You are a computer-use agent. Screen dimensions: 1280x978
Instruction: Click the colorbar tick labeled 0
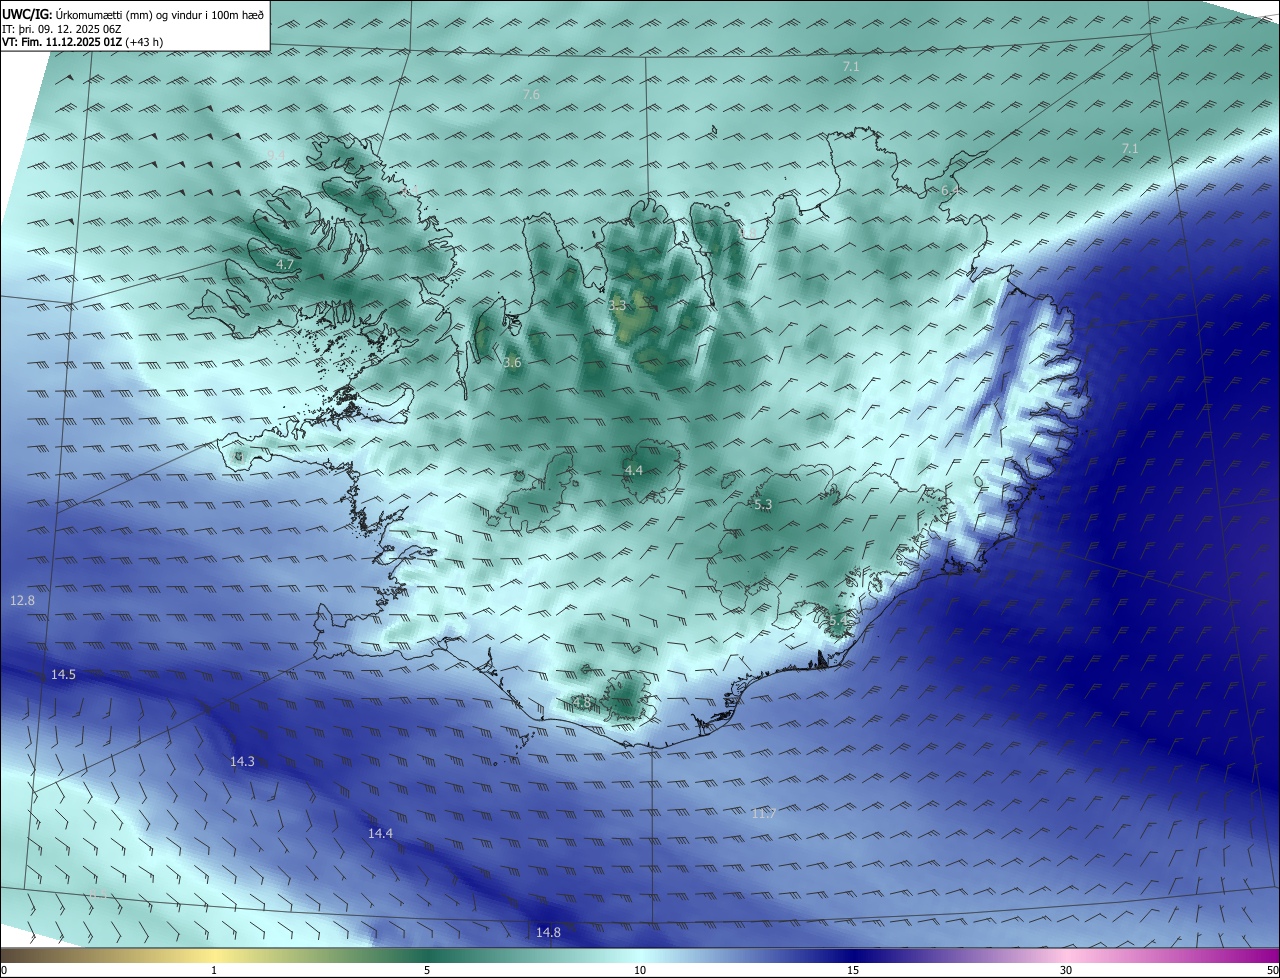click(3, 970)
